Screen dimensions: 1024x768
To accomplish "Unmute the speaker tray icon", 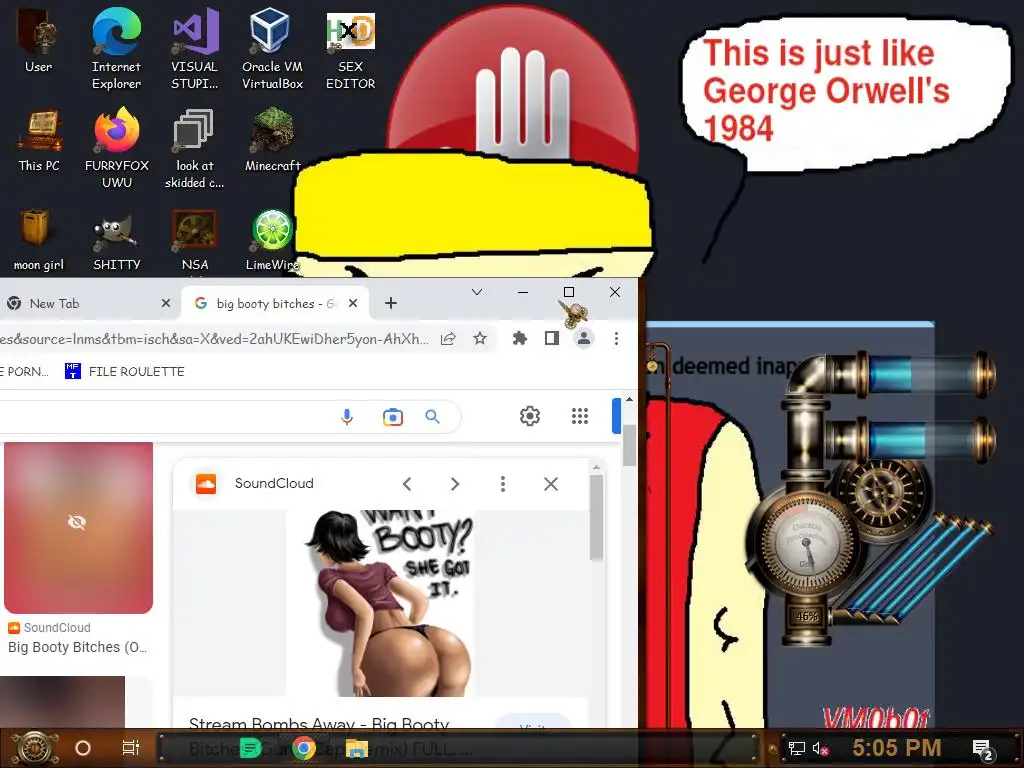I will (820, 748).
